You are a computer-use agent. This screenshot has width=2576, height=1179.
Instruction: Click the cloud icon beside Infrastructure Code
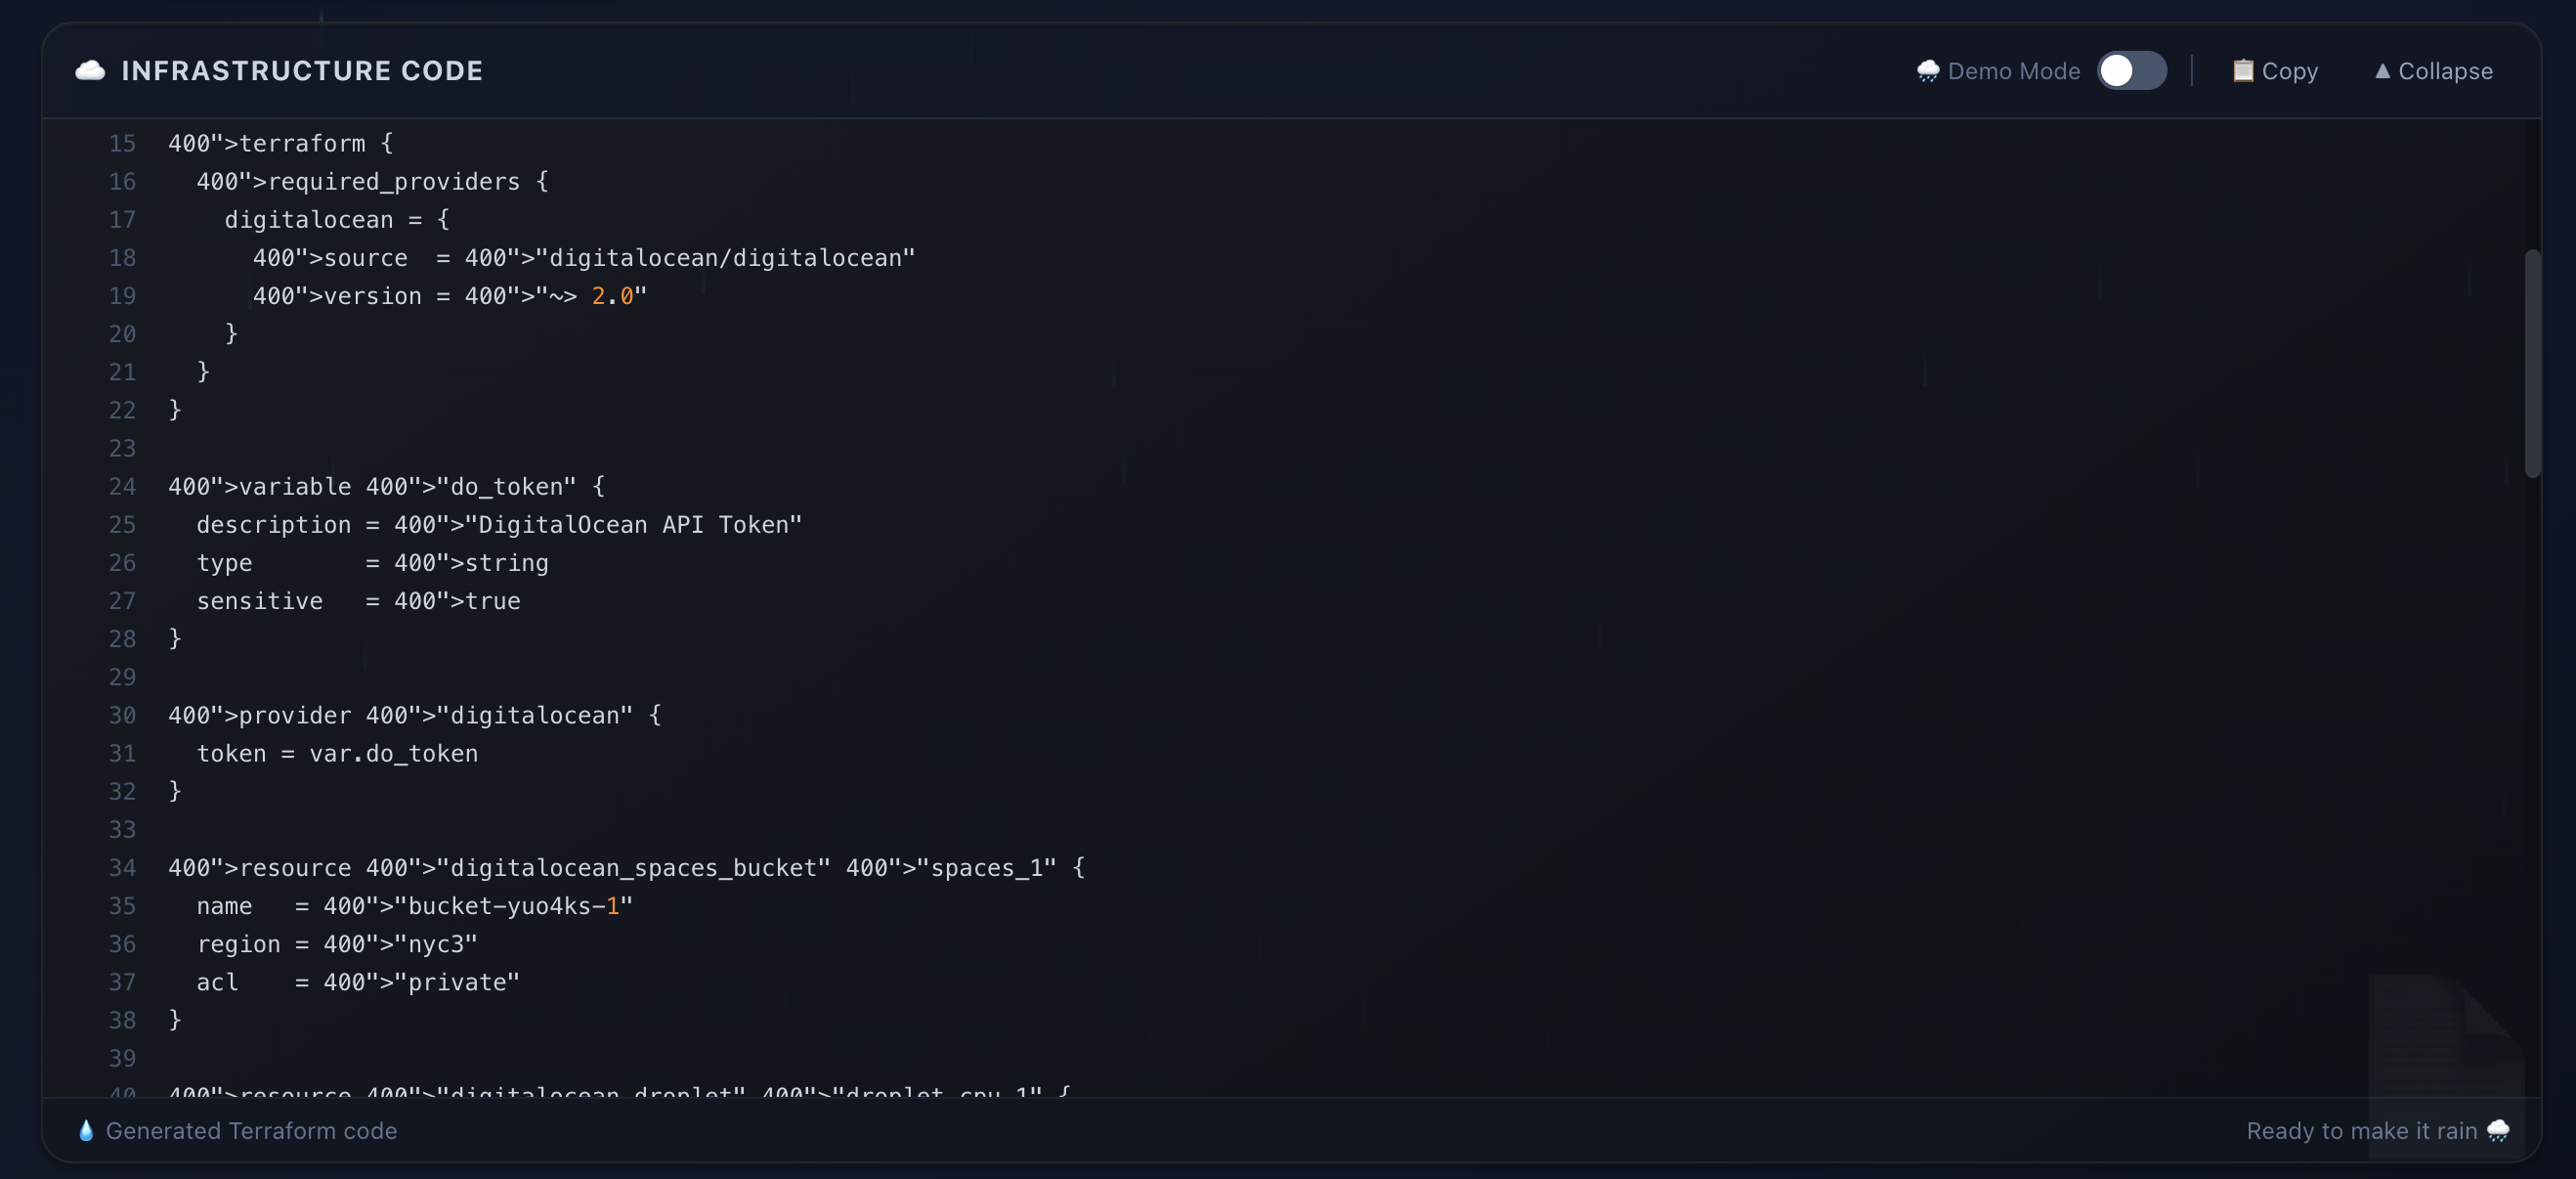pos(90,70)
